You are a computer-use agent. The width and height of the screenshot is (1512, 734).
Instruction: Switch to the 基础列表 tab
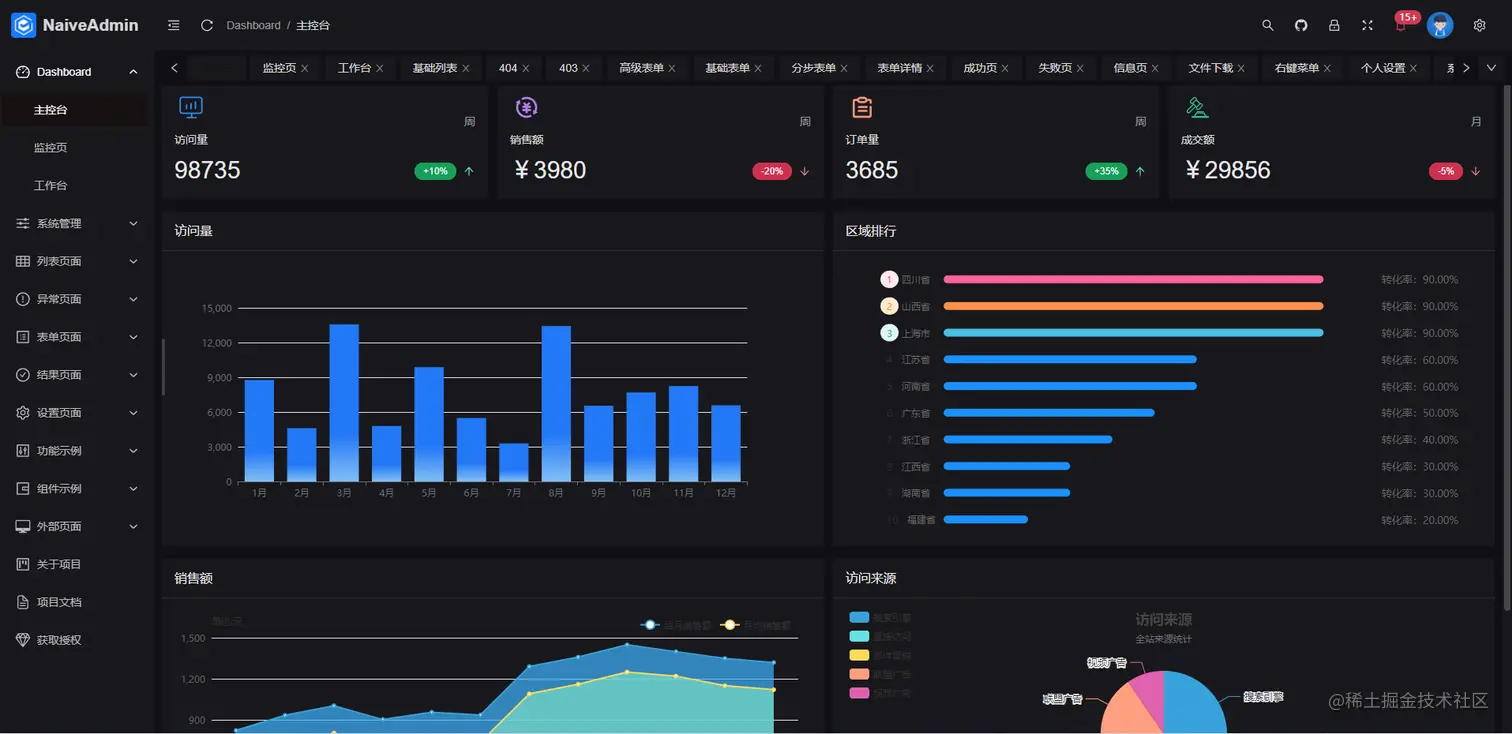pos(435,68)
